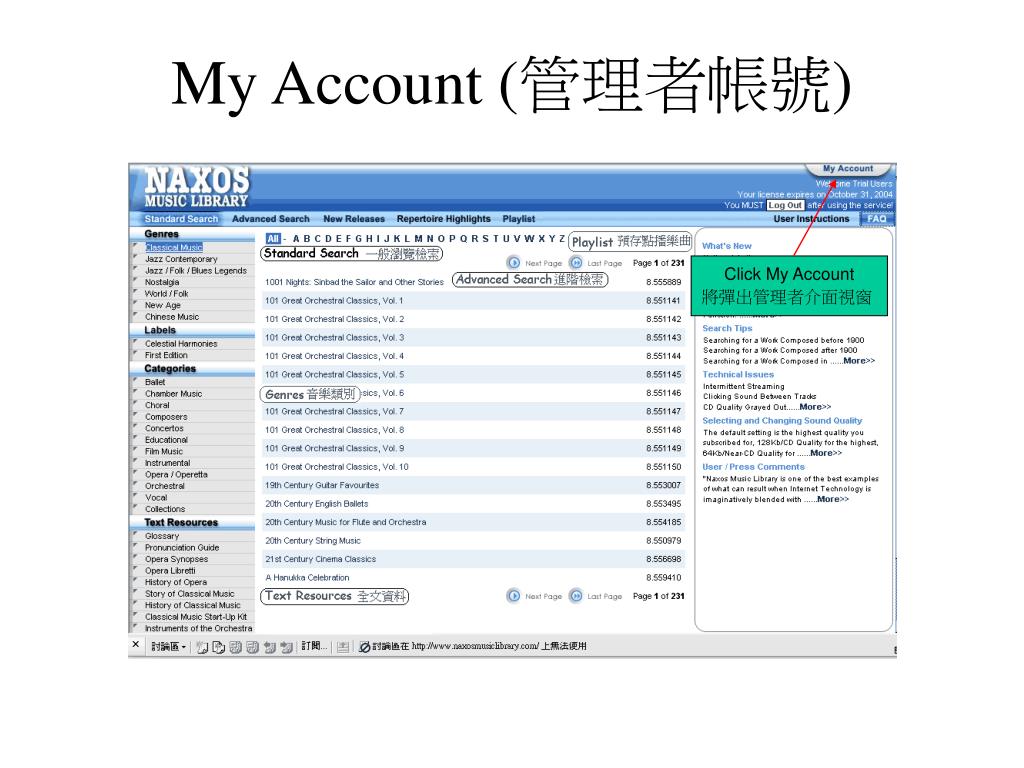Open First Edition label
The width and height of the screenshot is (1024, 768).
166,355
